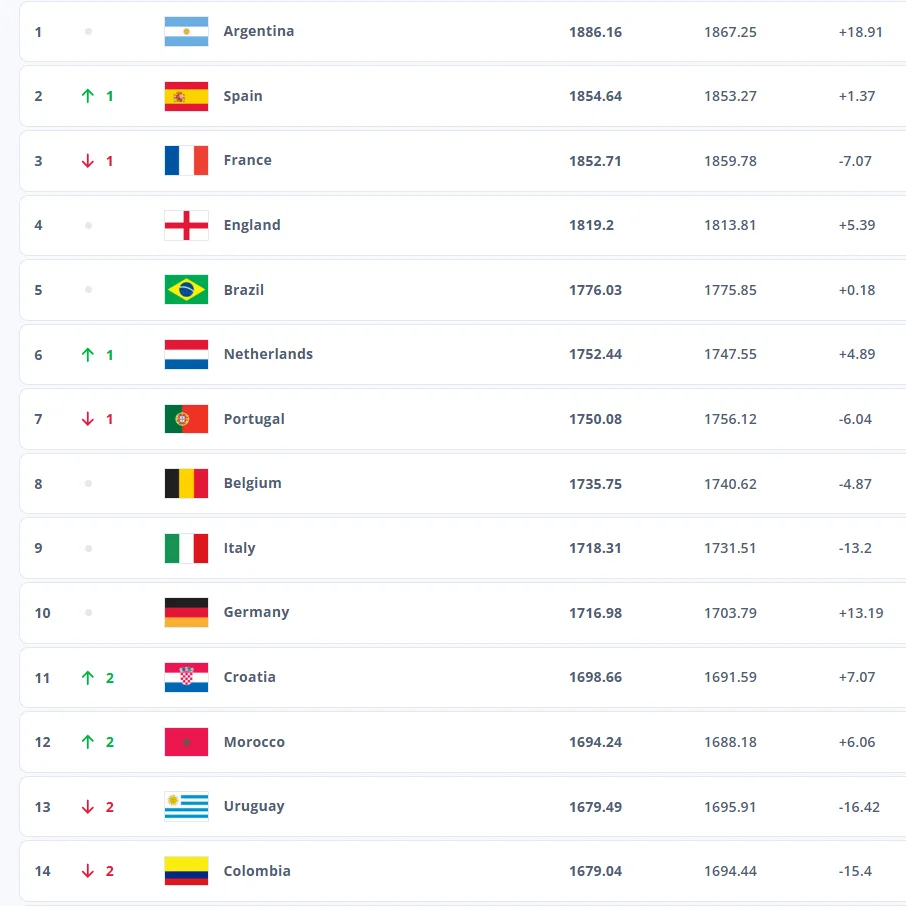Click the Netherlands flag icon
Image resolution: width=906 pixels, height=906 pixels.
click(x=186, y=354)
